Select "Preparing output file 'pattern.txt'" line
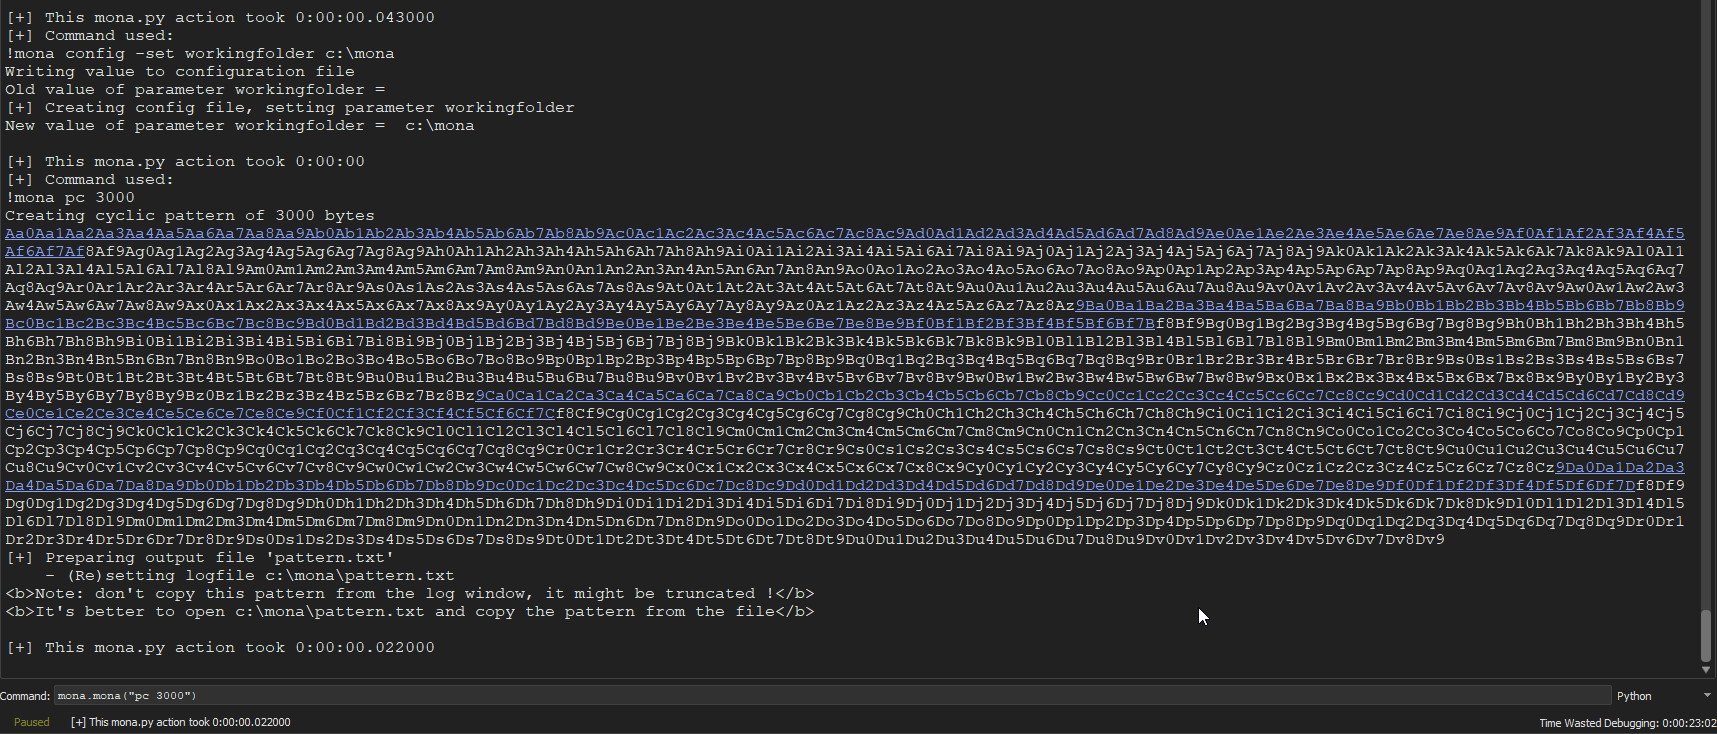This screenshot has width=1717, height=734. coord(200,558)
